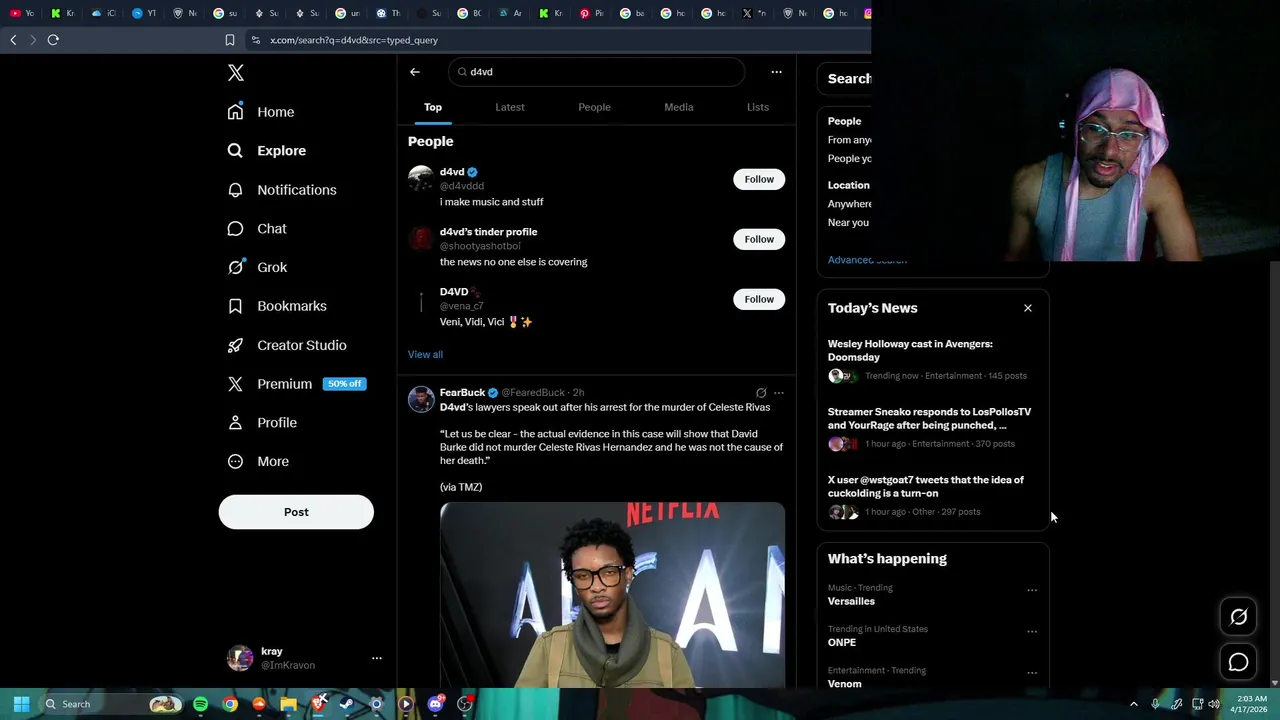The height and width of the screenshot is (720, 1280).
Task: Click the browser back arrow
Action: (13, 40)
